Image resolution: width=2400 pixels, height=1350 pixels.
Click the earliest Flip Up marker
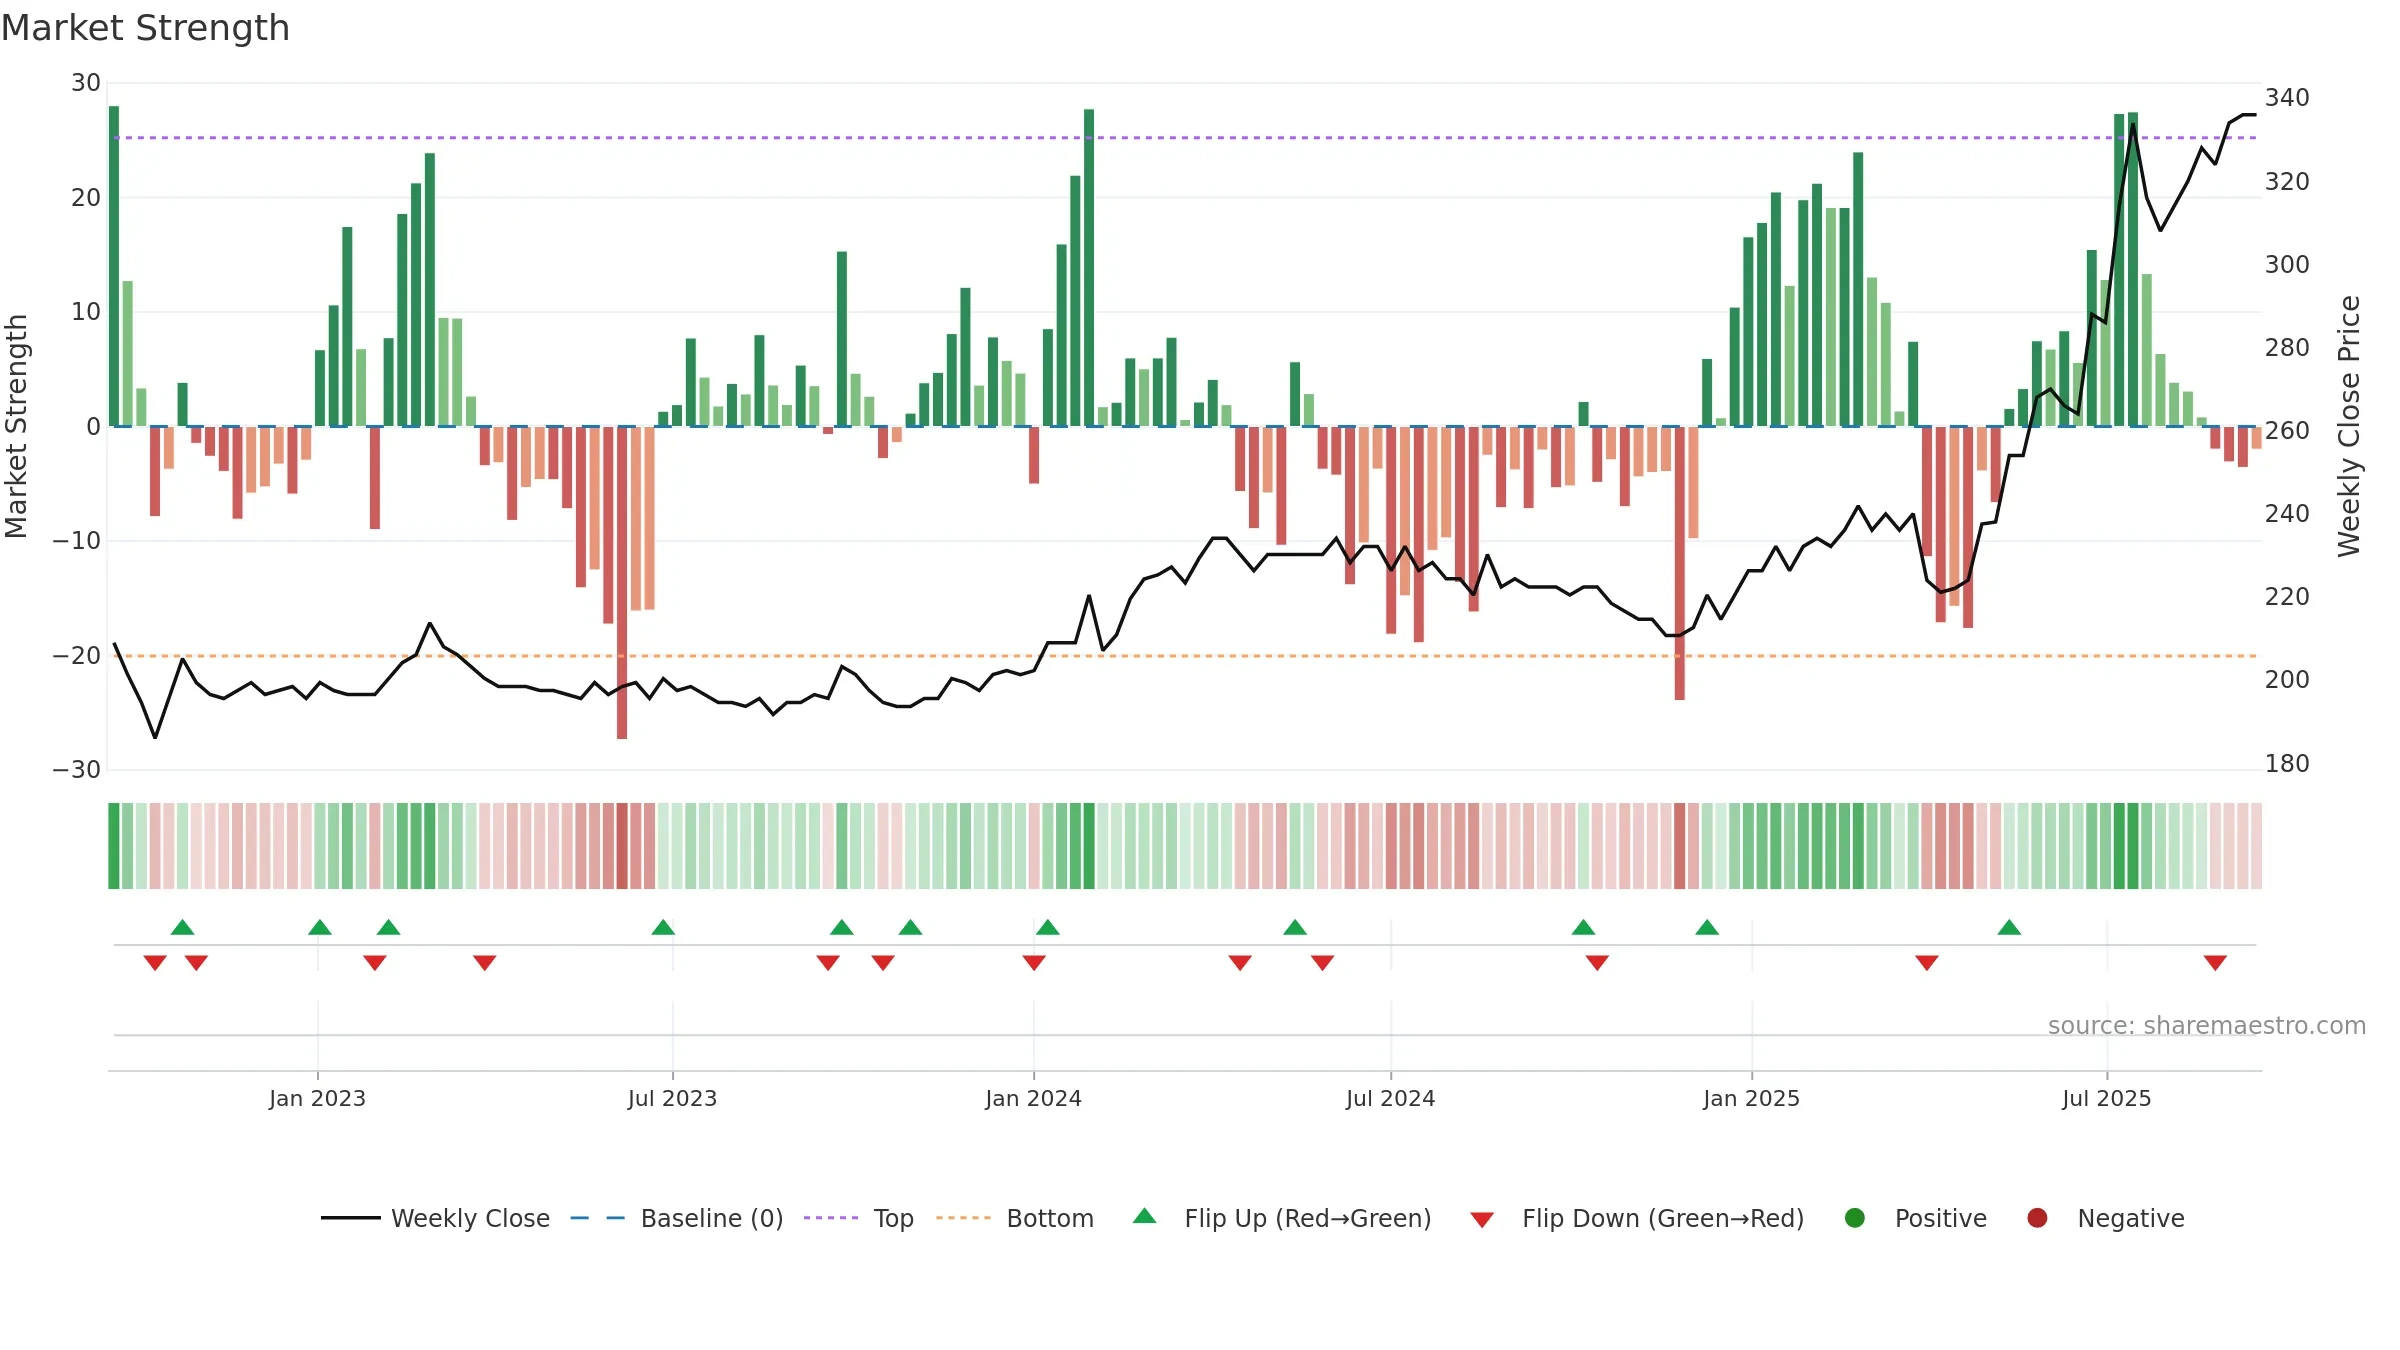182,927
